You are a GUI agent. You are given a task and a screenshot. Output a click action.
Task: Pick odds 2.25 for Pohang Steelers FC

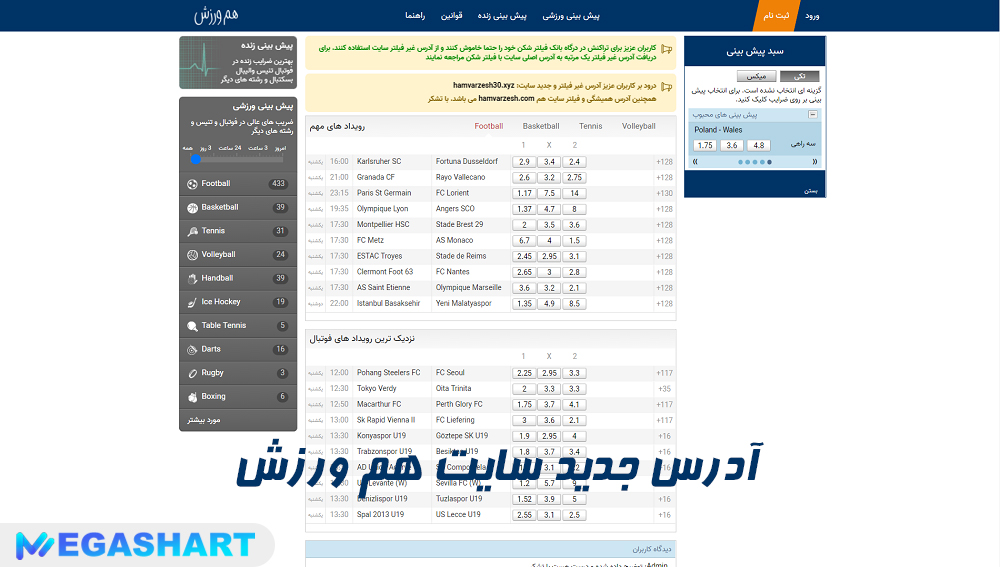[524, 373]
